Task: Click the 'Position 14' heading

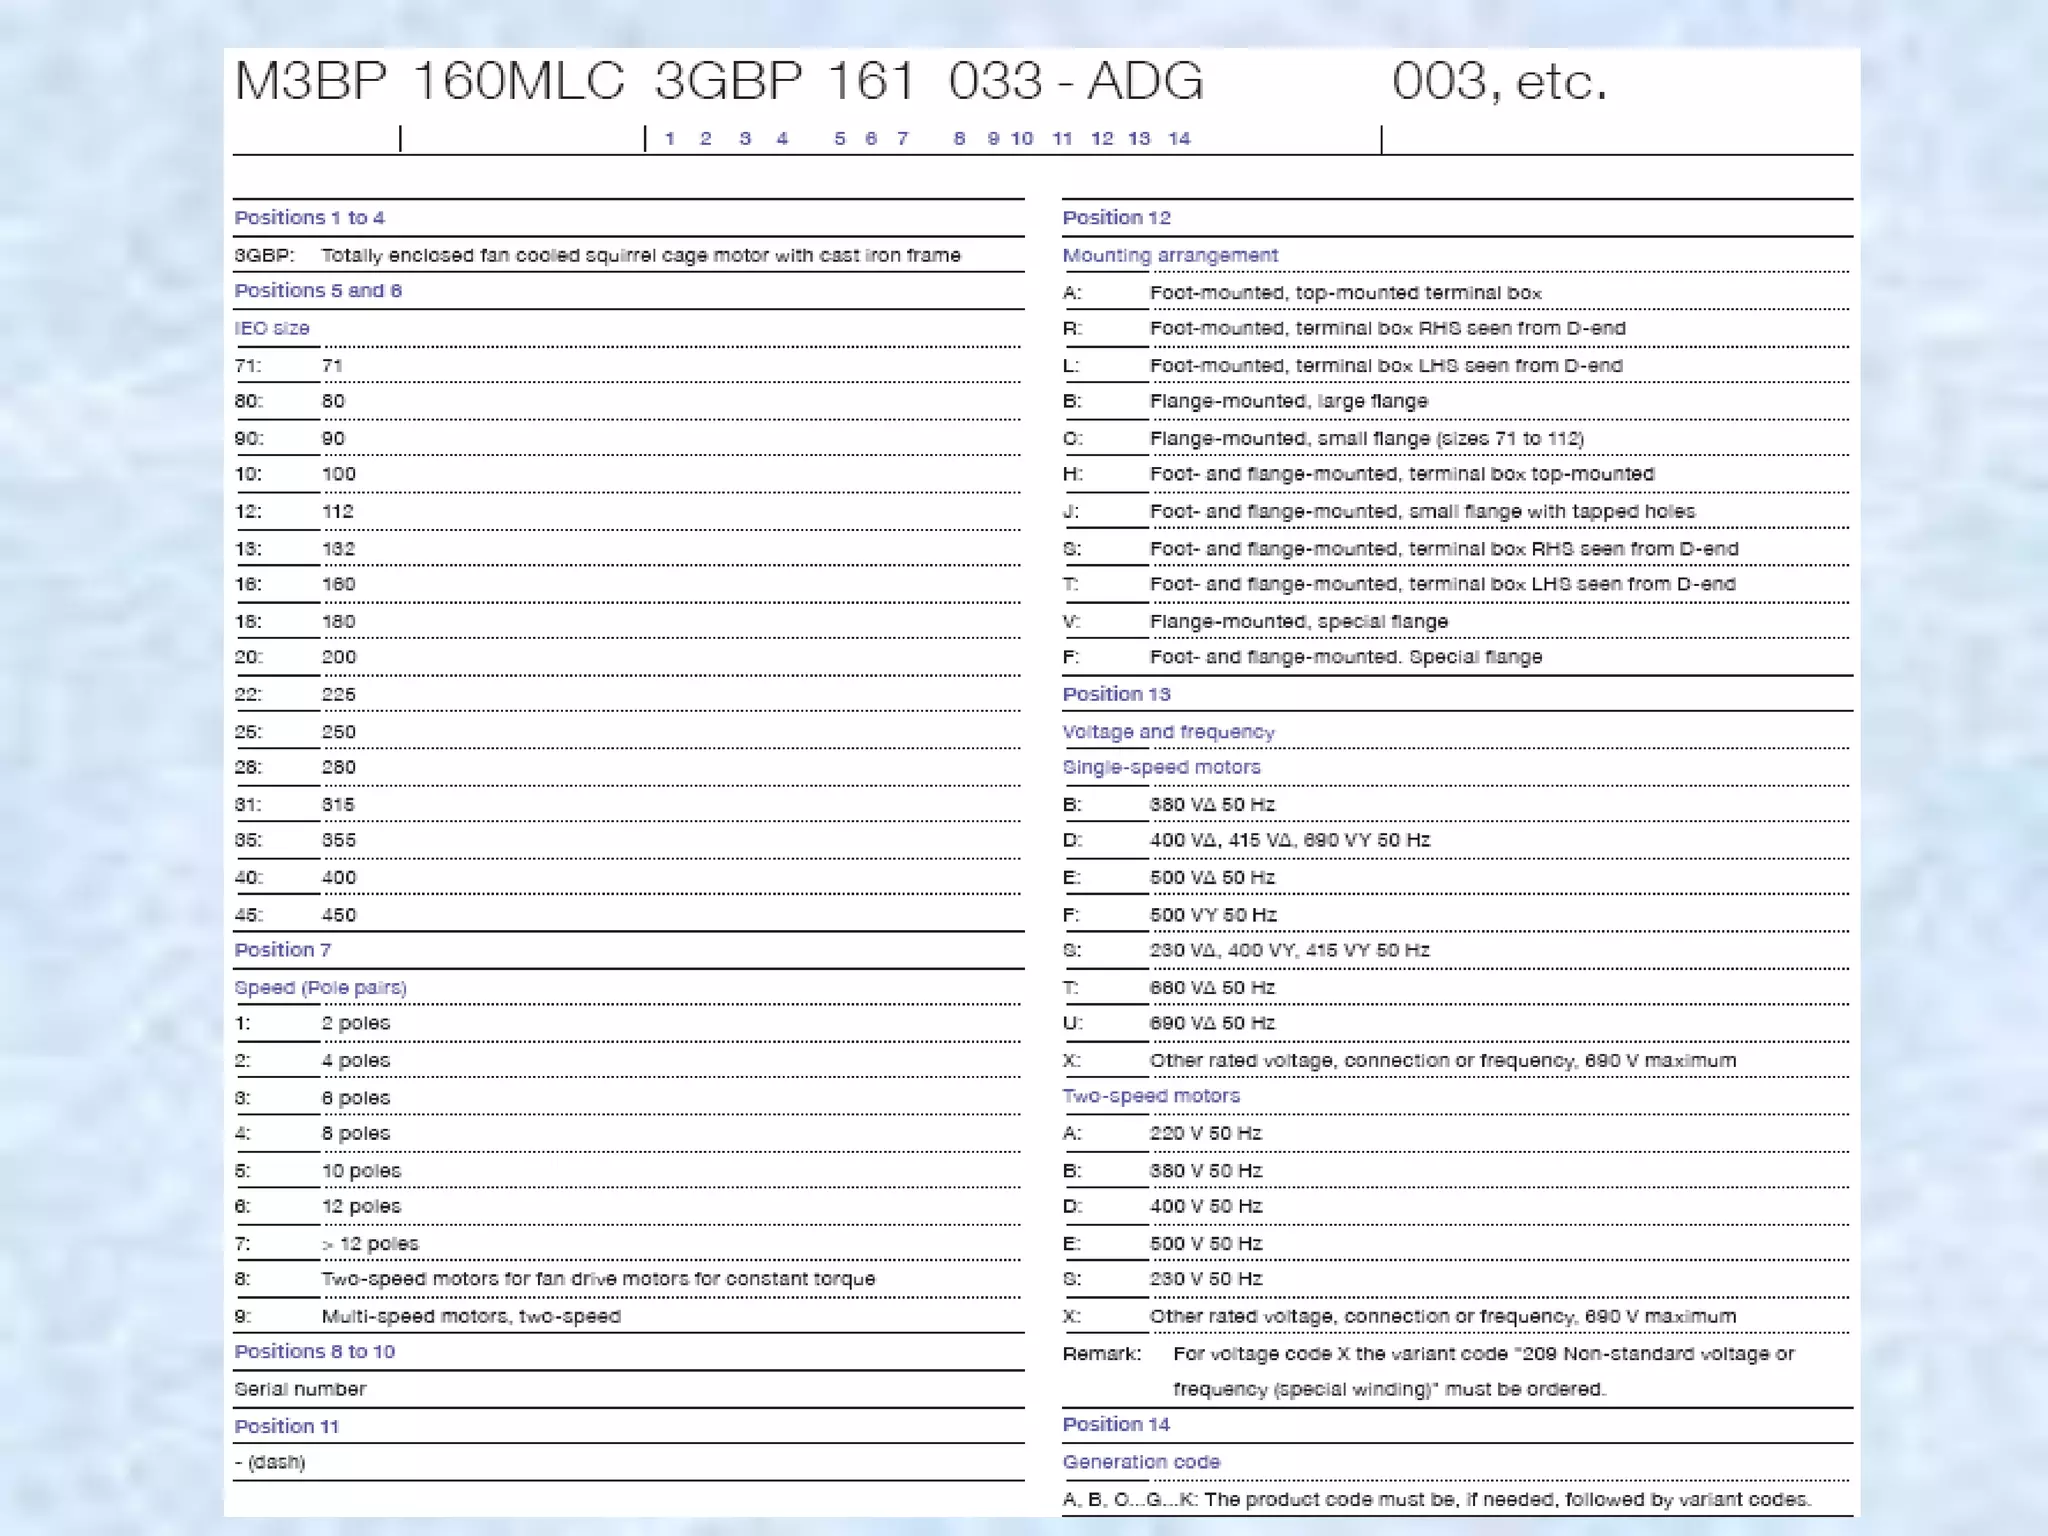Action: point(1116,1425)
